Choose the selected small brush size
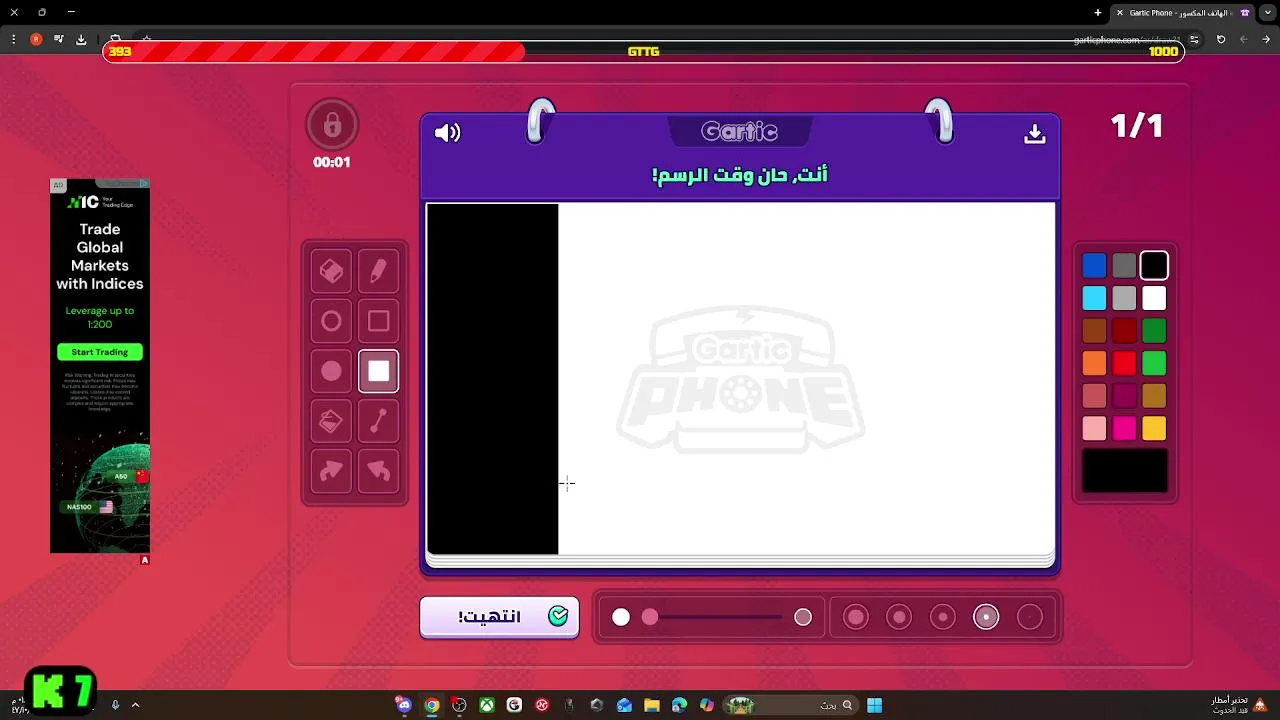 pyautogui.click(x=986, y=617)
